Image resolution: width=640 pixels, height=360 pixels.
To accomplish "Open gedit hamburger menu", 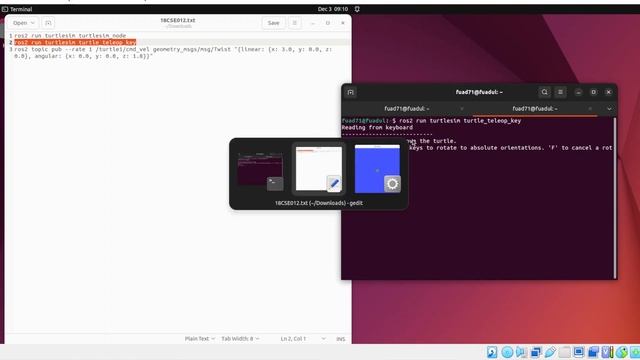I will [295, 23].
